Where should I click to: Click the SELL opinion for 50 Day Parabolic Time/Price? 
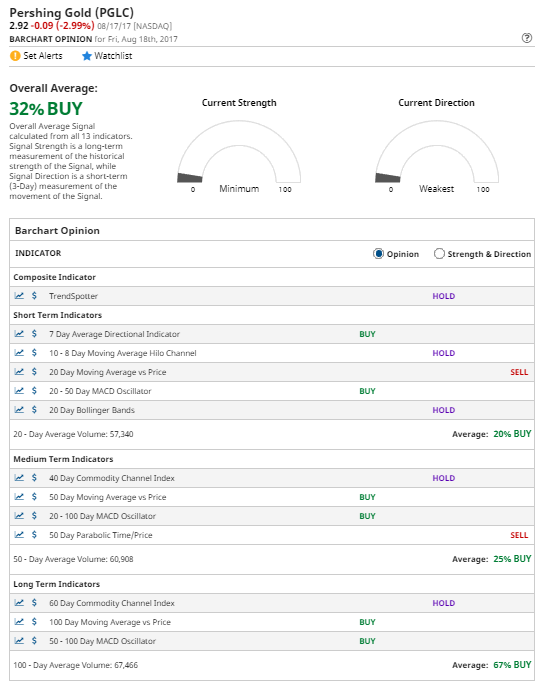tap(519, 535)
